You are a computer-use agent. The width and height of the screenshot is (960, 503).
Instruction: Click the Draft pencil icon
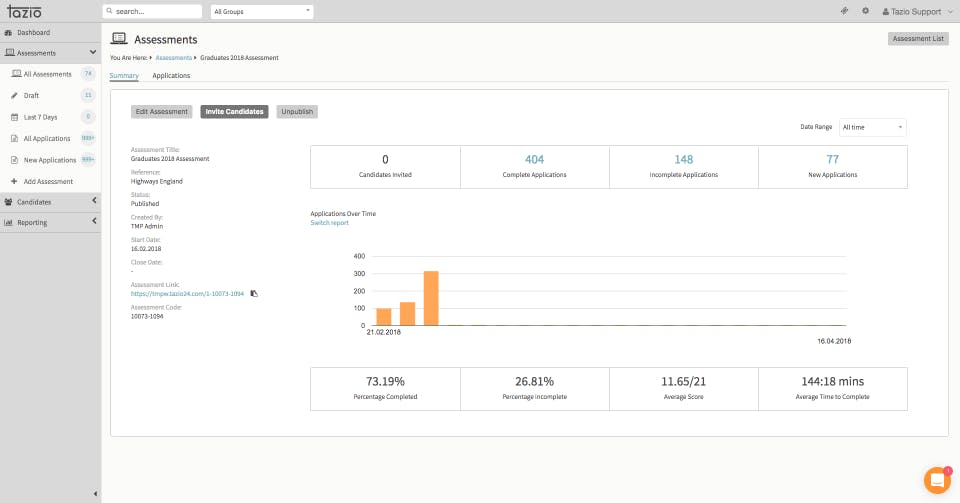(15, 95)
